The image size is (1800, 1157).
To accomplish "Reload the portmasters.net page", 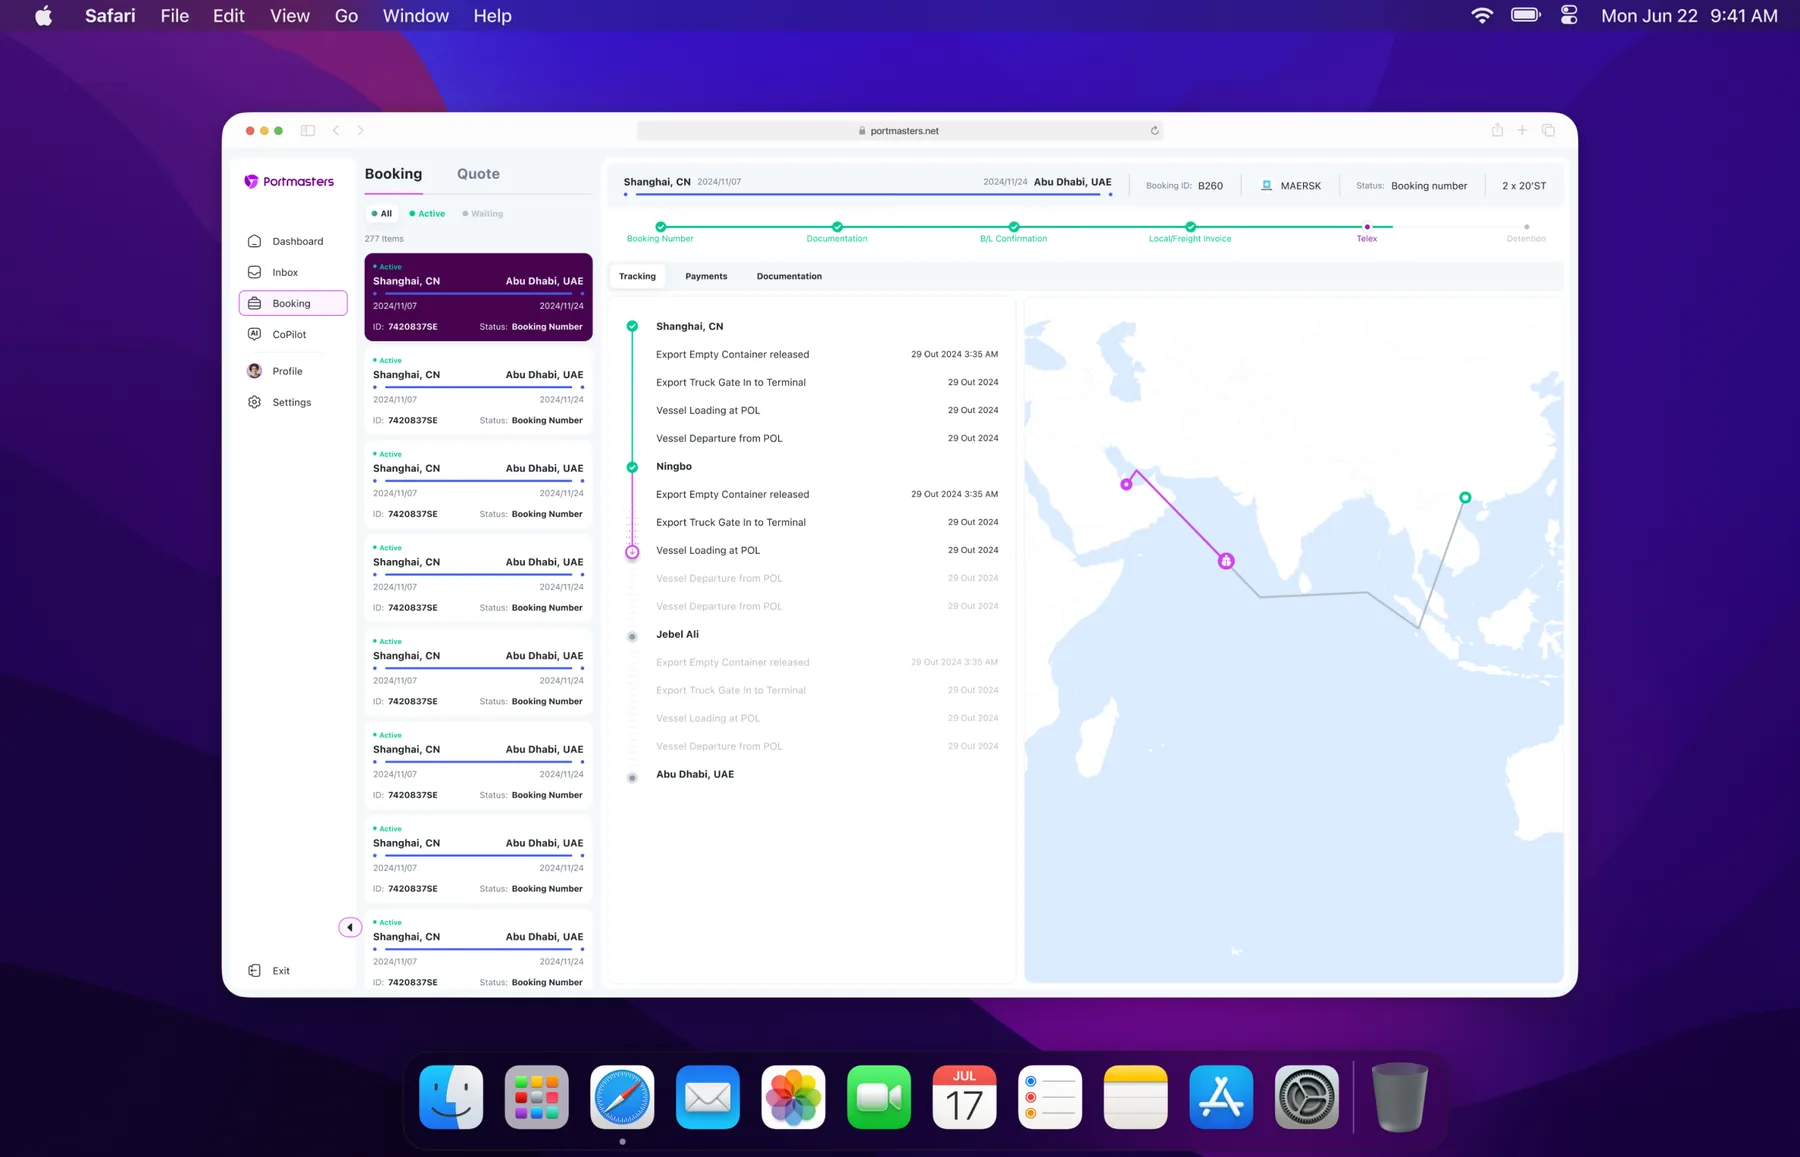I will pyautogui.click(x=1154, y=130).
